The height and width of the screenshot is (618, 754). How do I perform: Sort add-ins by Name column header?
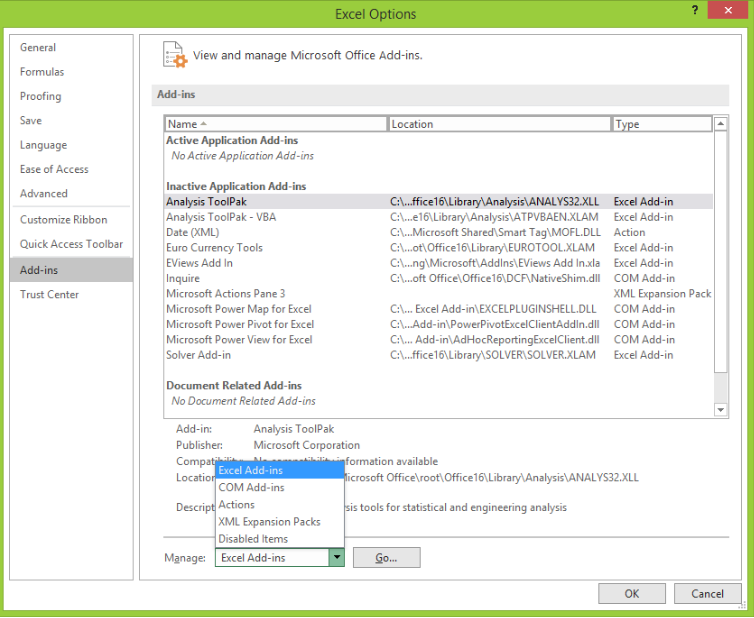coord(276,124)
